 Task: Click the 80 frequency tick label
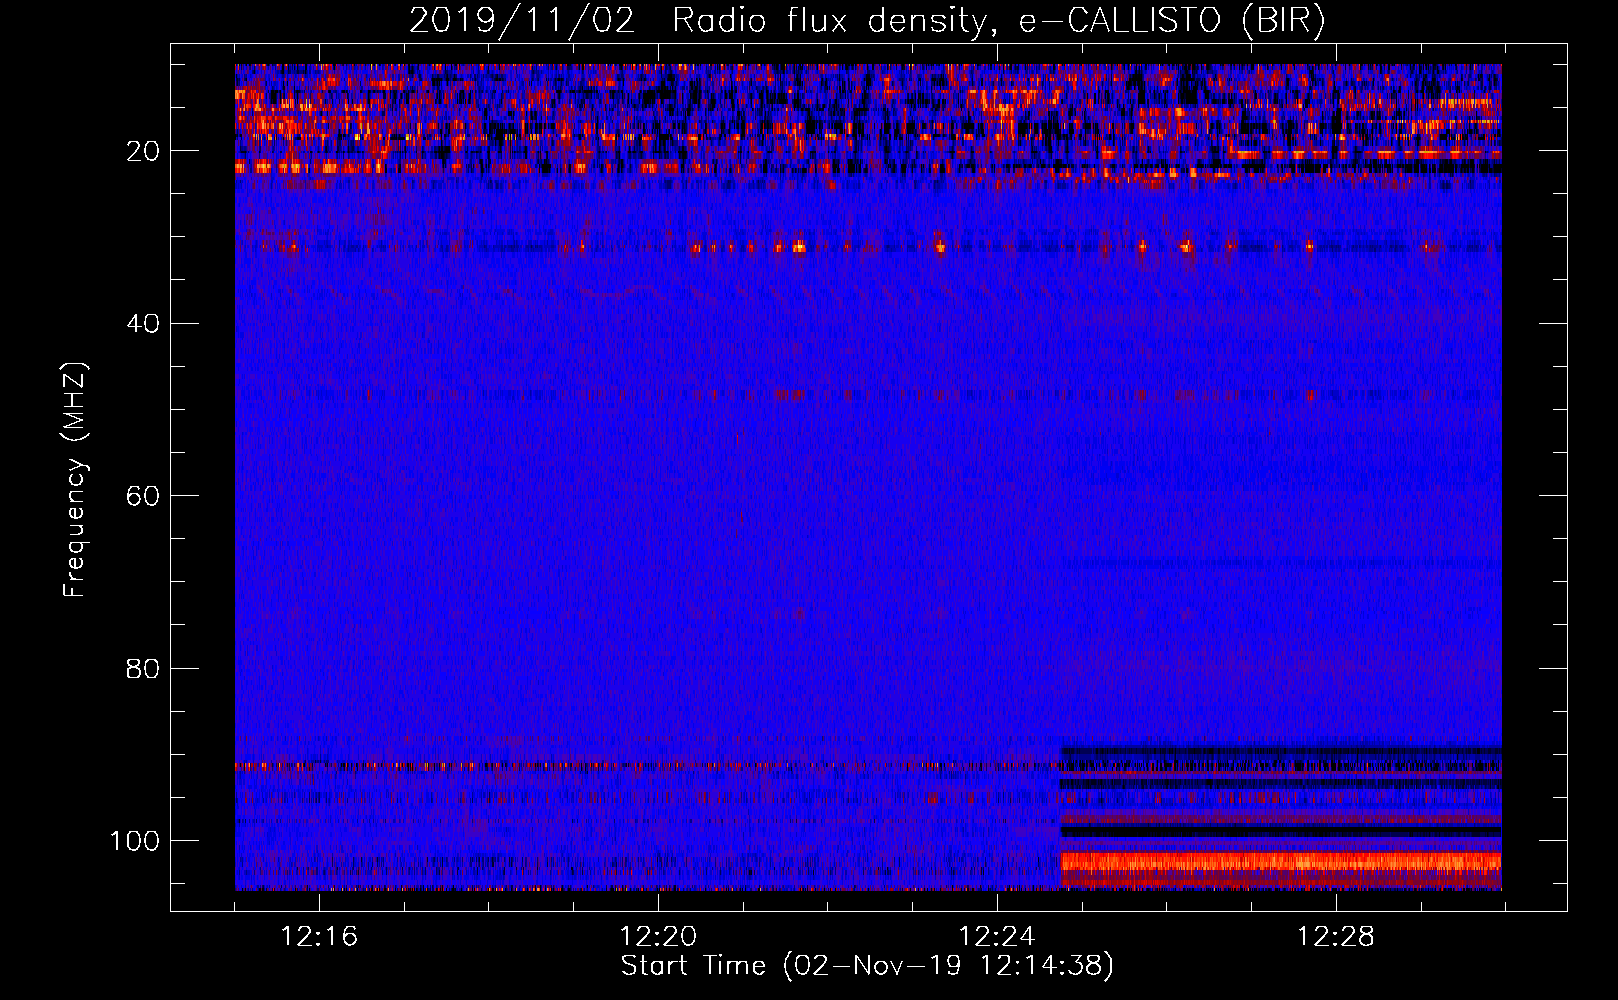143,668
